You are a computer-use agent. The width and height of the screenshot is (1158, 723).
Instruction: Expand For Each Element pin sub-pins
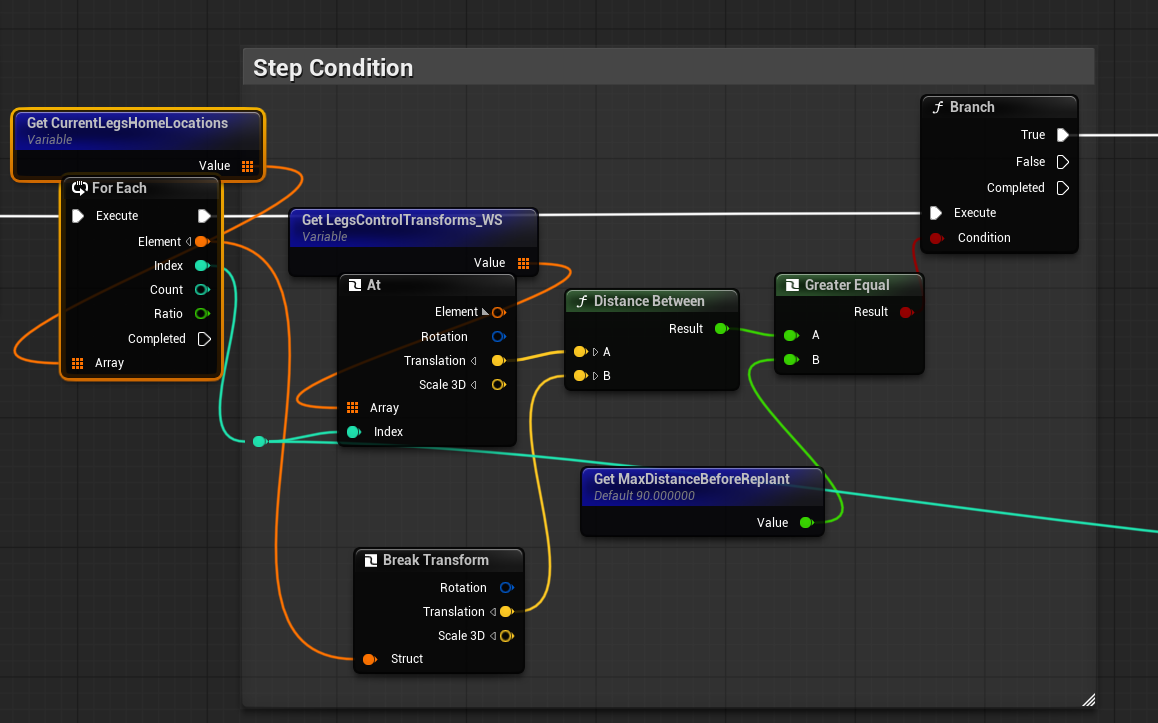click(x=188, y=241)
